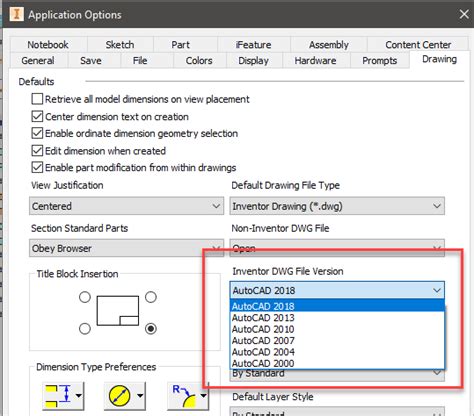This screenshot has height=416, width=474.
Task: Switch to the Assembly tab
Action: click(x=329, y=45)
